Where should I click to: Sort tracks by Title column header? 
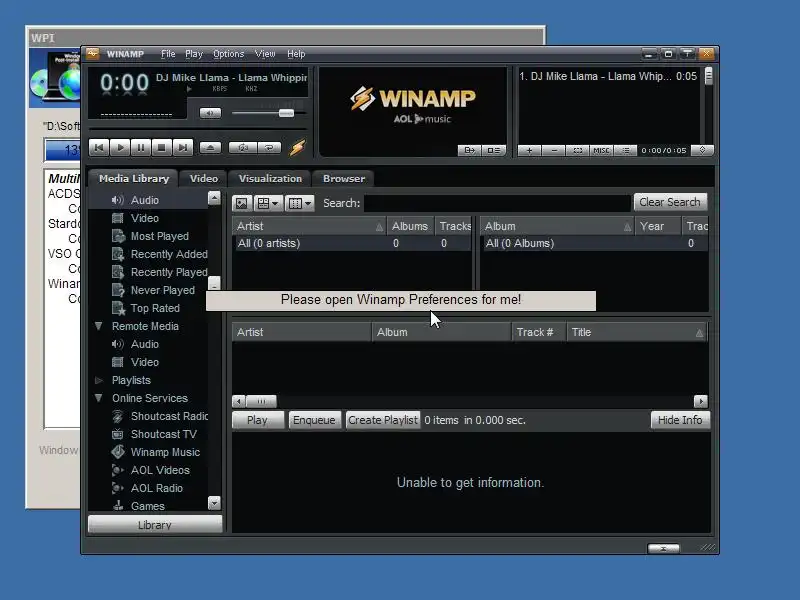point(637,332)
